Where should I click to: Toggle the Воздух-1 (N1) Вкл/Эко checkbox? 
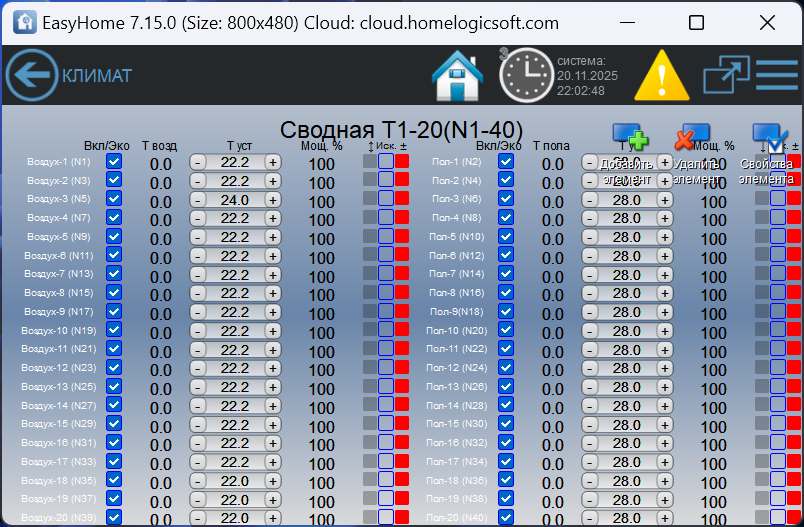[114, 162]
